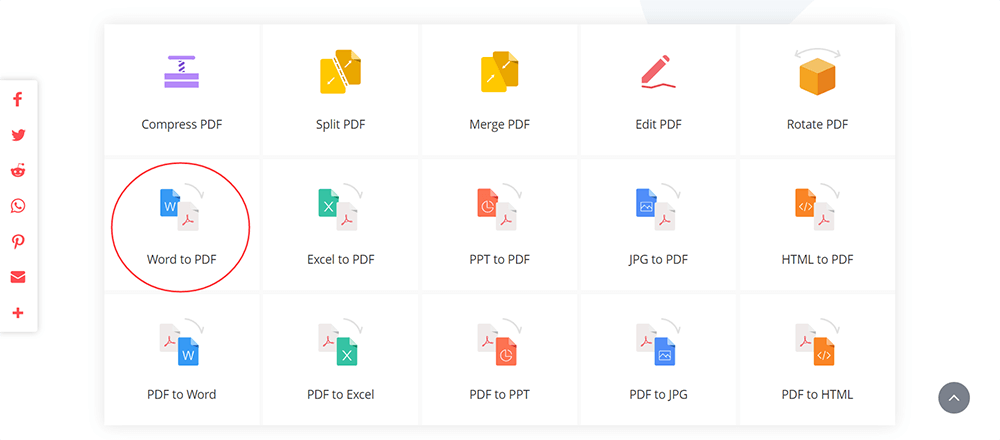Select the Split PDF icon
1000x440 pixels.
pyautogui.click(x=340, y=71)
